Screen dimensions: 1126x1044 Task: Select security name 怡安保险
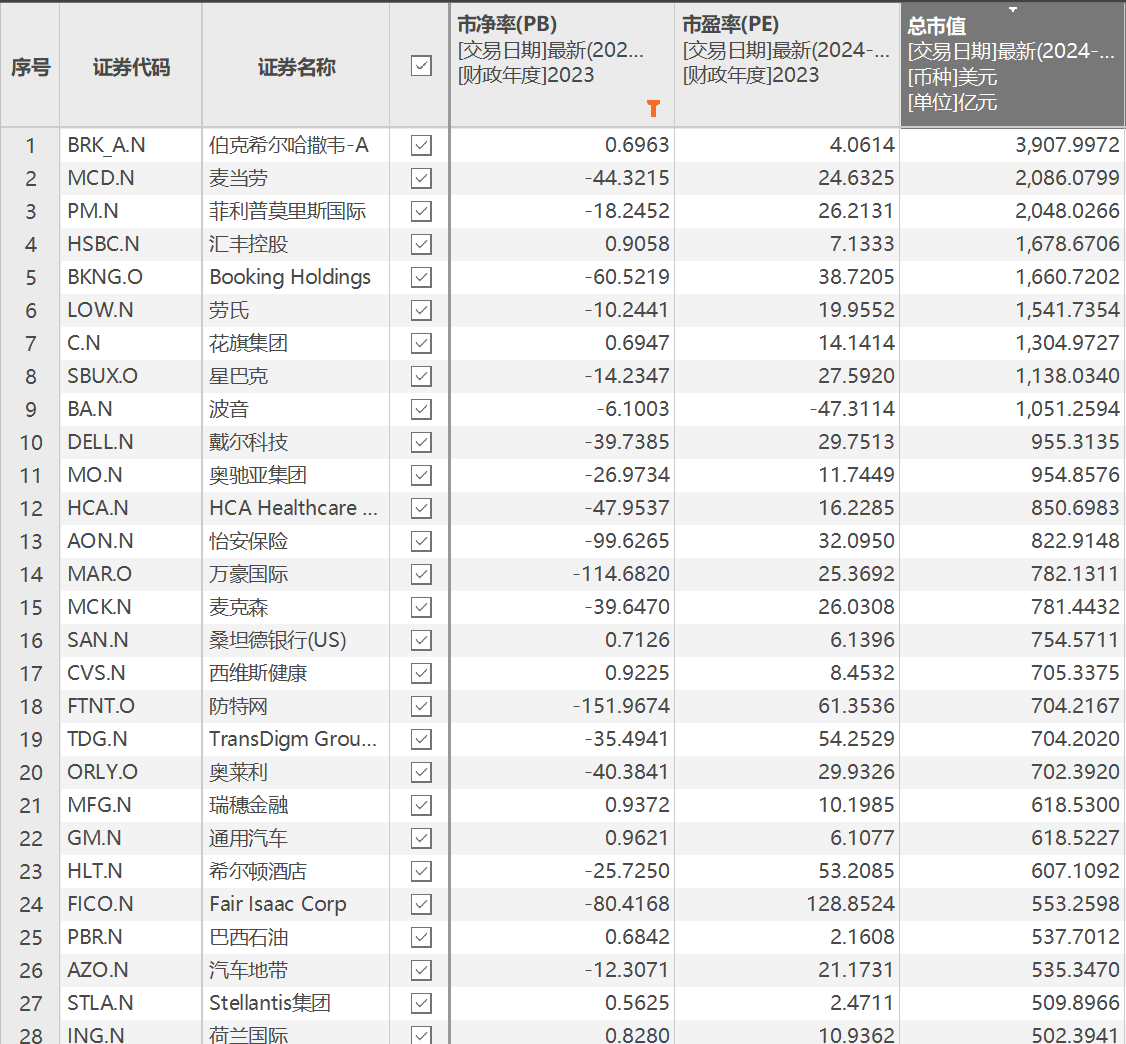coord(248,541)
